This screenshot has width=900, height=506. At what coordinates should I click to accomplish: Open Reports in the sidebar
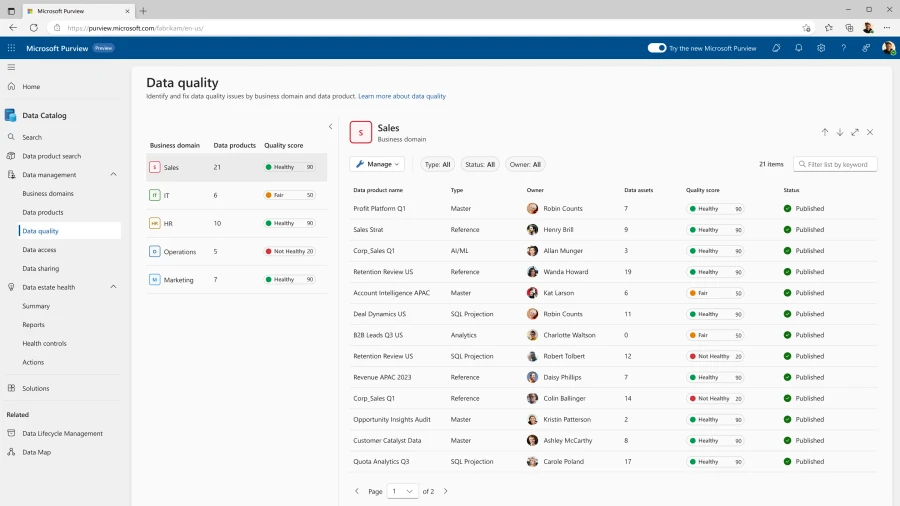coord(33,325)
